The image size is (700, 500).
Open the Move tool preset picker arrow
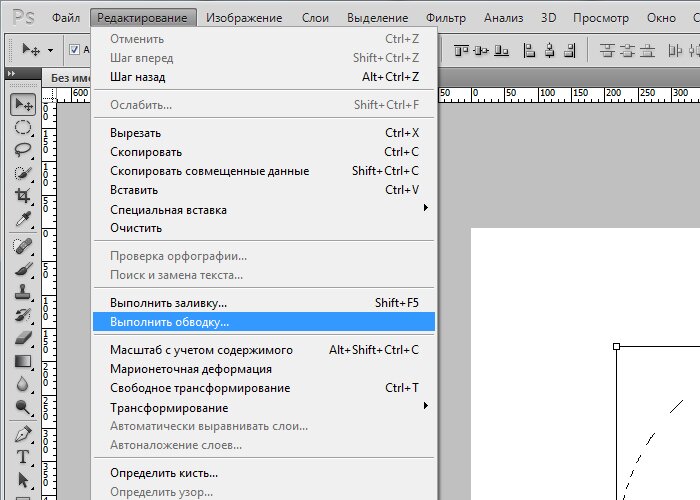pyautogui.click(x=50, y=50)
